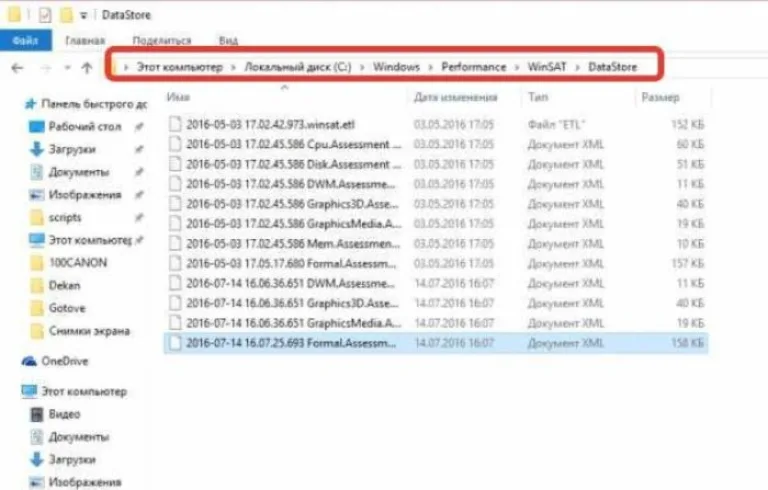Image resolution: width=768 pixels, height=490 pixels.
Task: Open the Dekan folder in sidebar
Action: (64, 285)
